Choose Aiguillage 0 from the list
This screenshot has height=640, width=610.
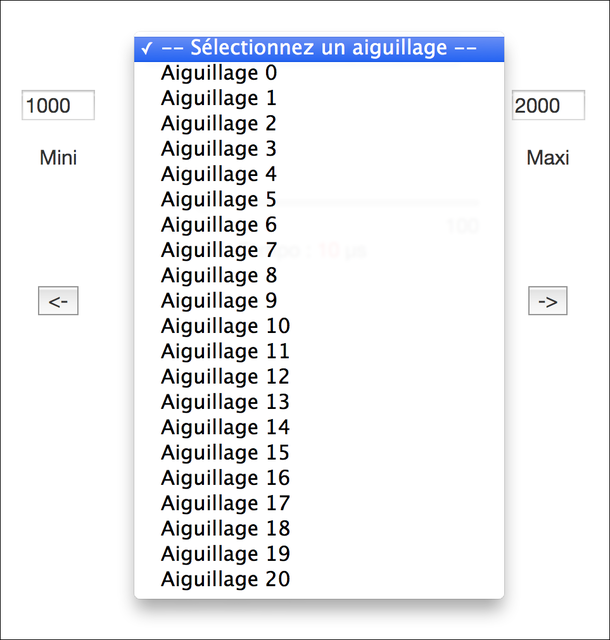pos(319,73)
